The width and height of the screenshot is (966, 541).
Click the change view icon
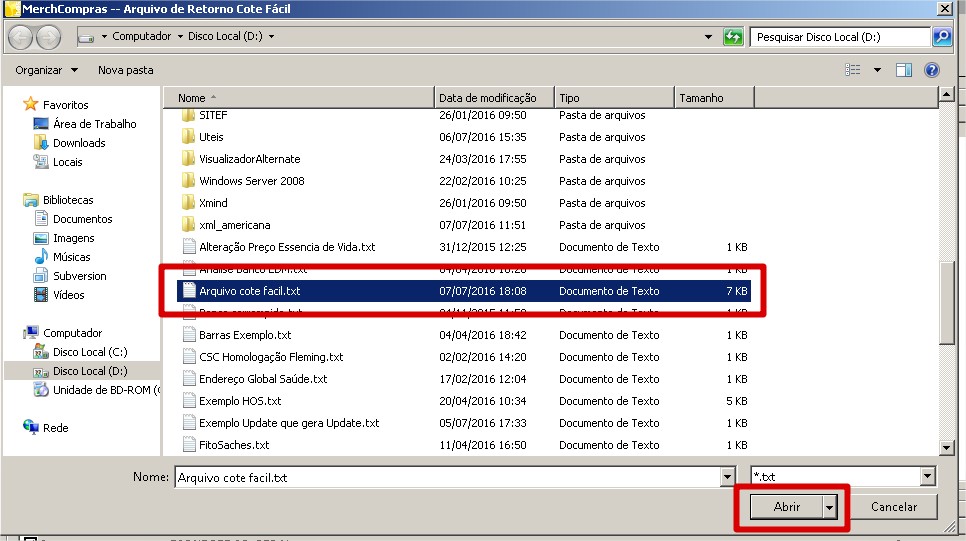tap(853, 70)
